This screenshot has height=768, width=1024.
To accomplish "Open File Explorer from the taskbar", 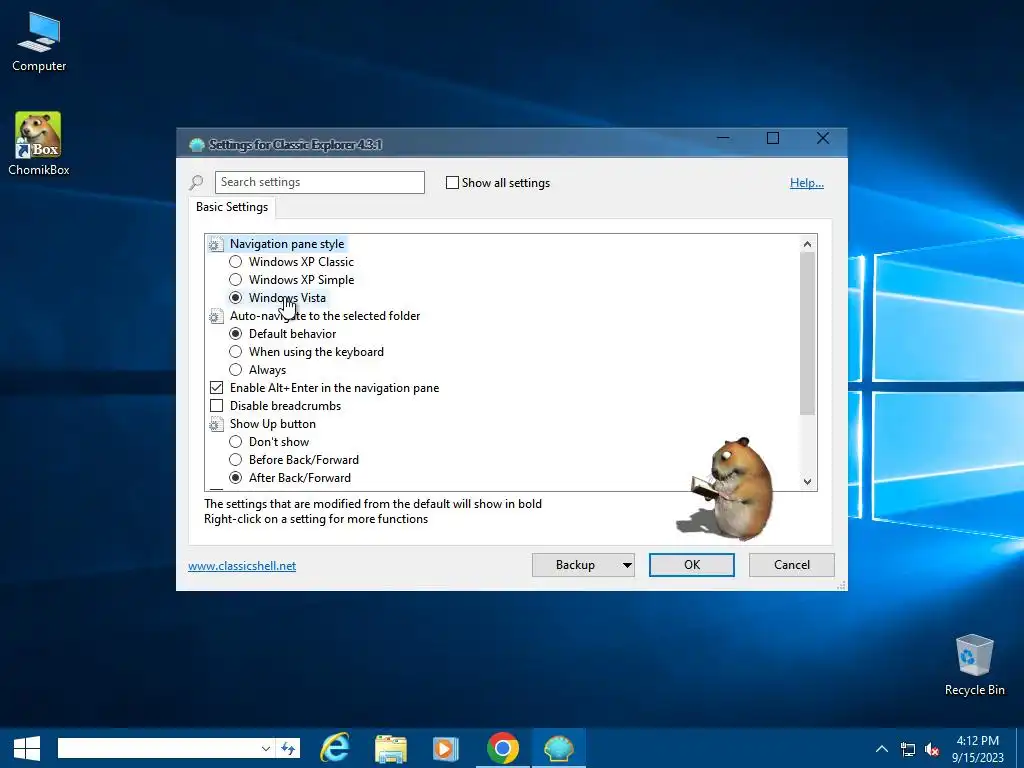I will pyautogui.click(x=391, y=748).
